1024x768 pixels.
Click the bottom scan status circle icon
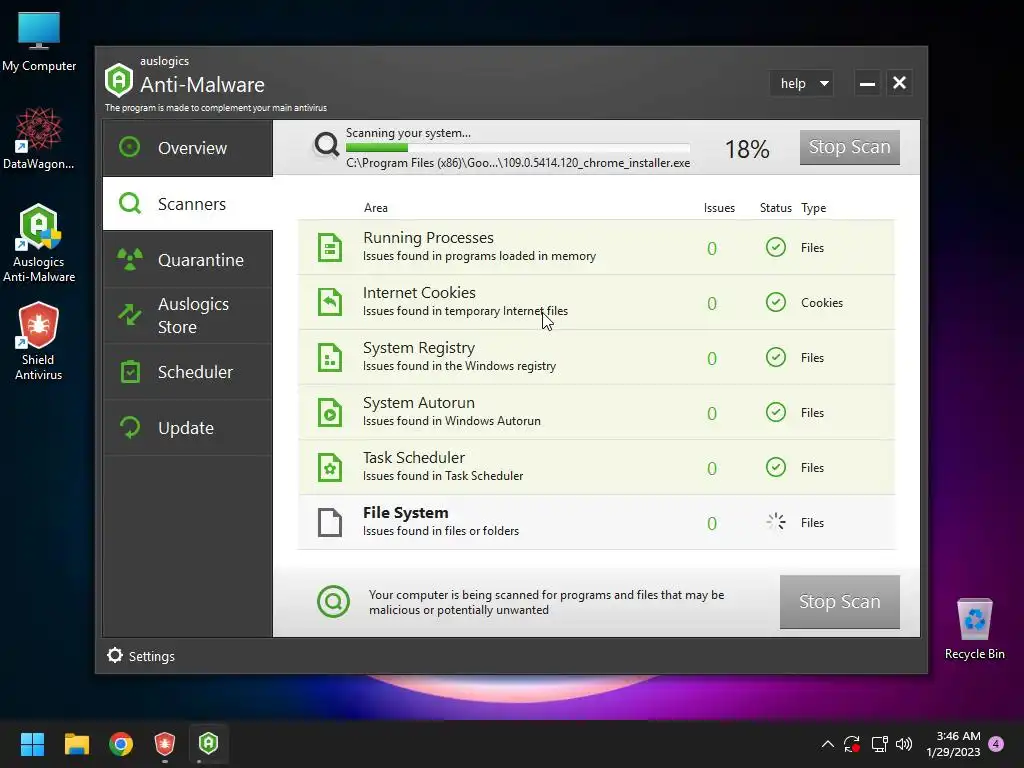coord(333,601)
